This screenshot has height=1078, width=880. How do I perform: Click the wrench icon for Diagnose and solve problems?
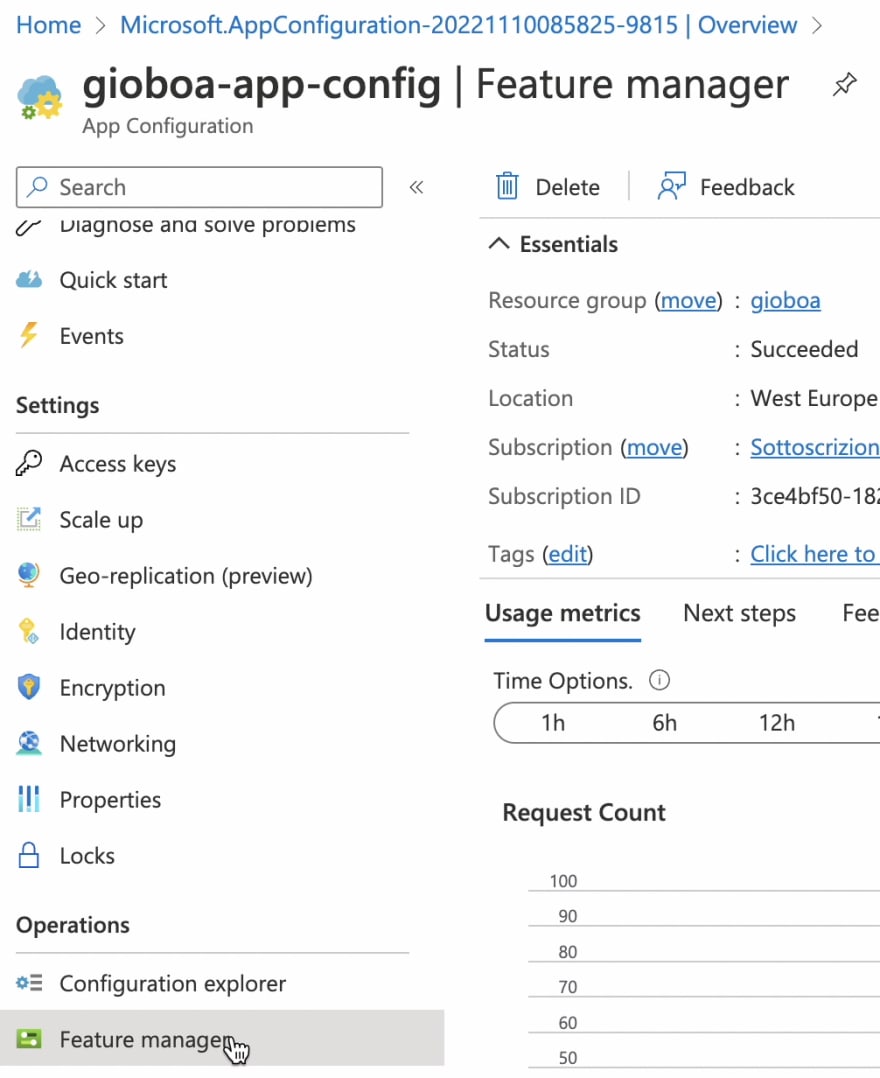[x=29, y=227]
